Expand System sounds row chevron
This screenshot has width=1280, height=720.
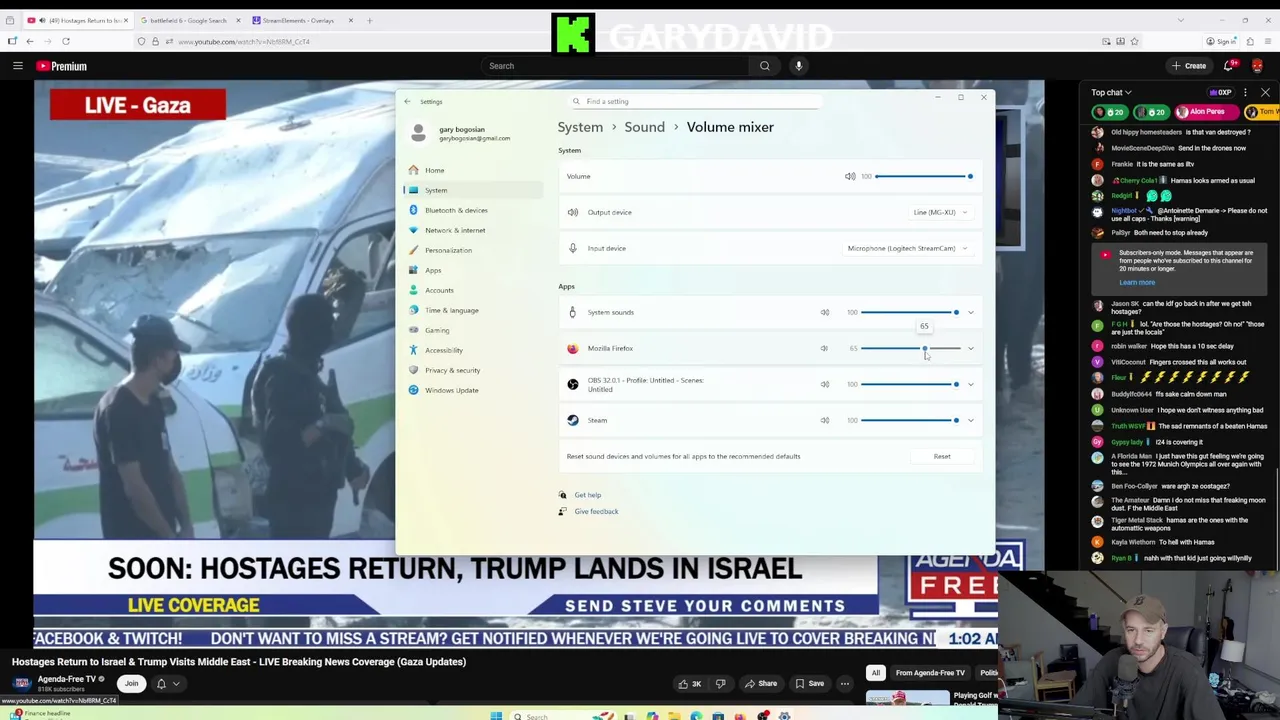point(970,312)
